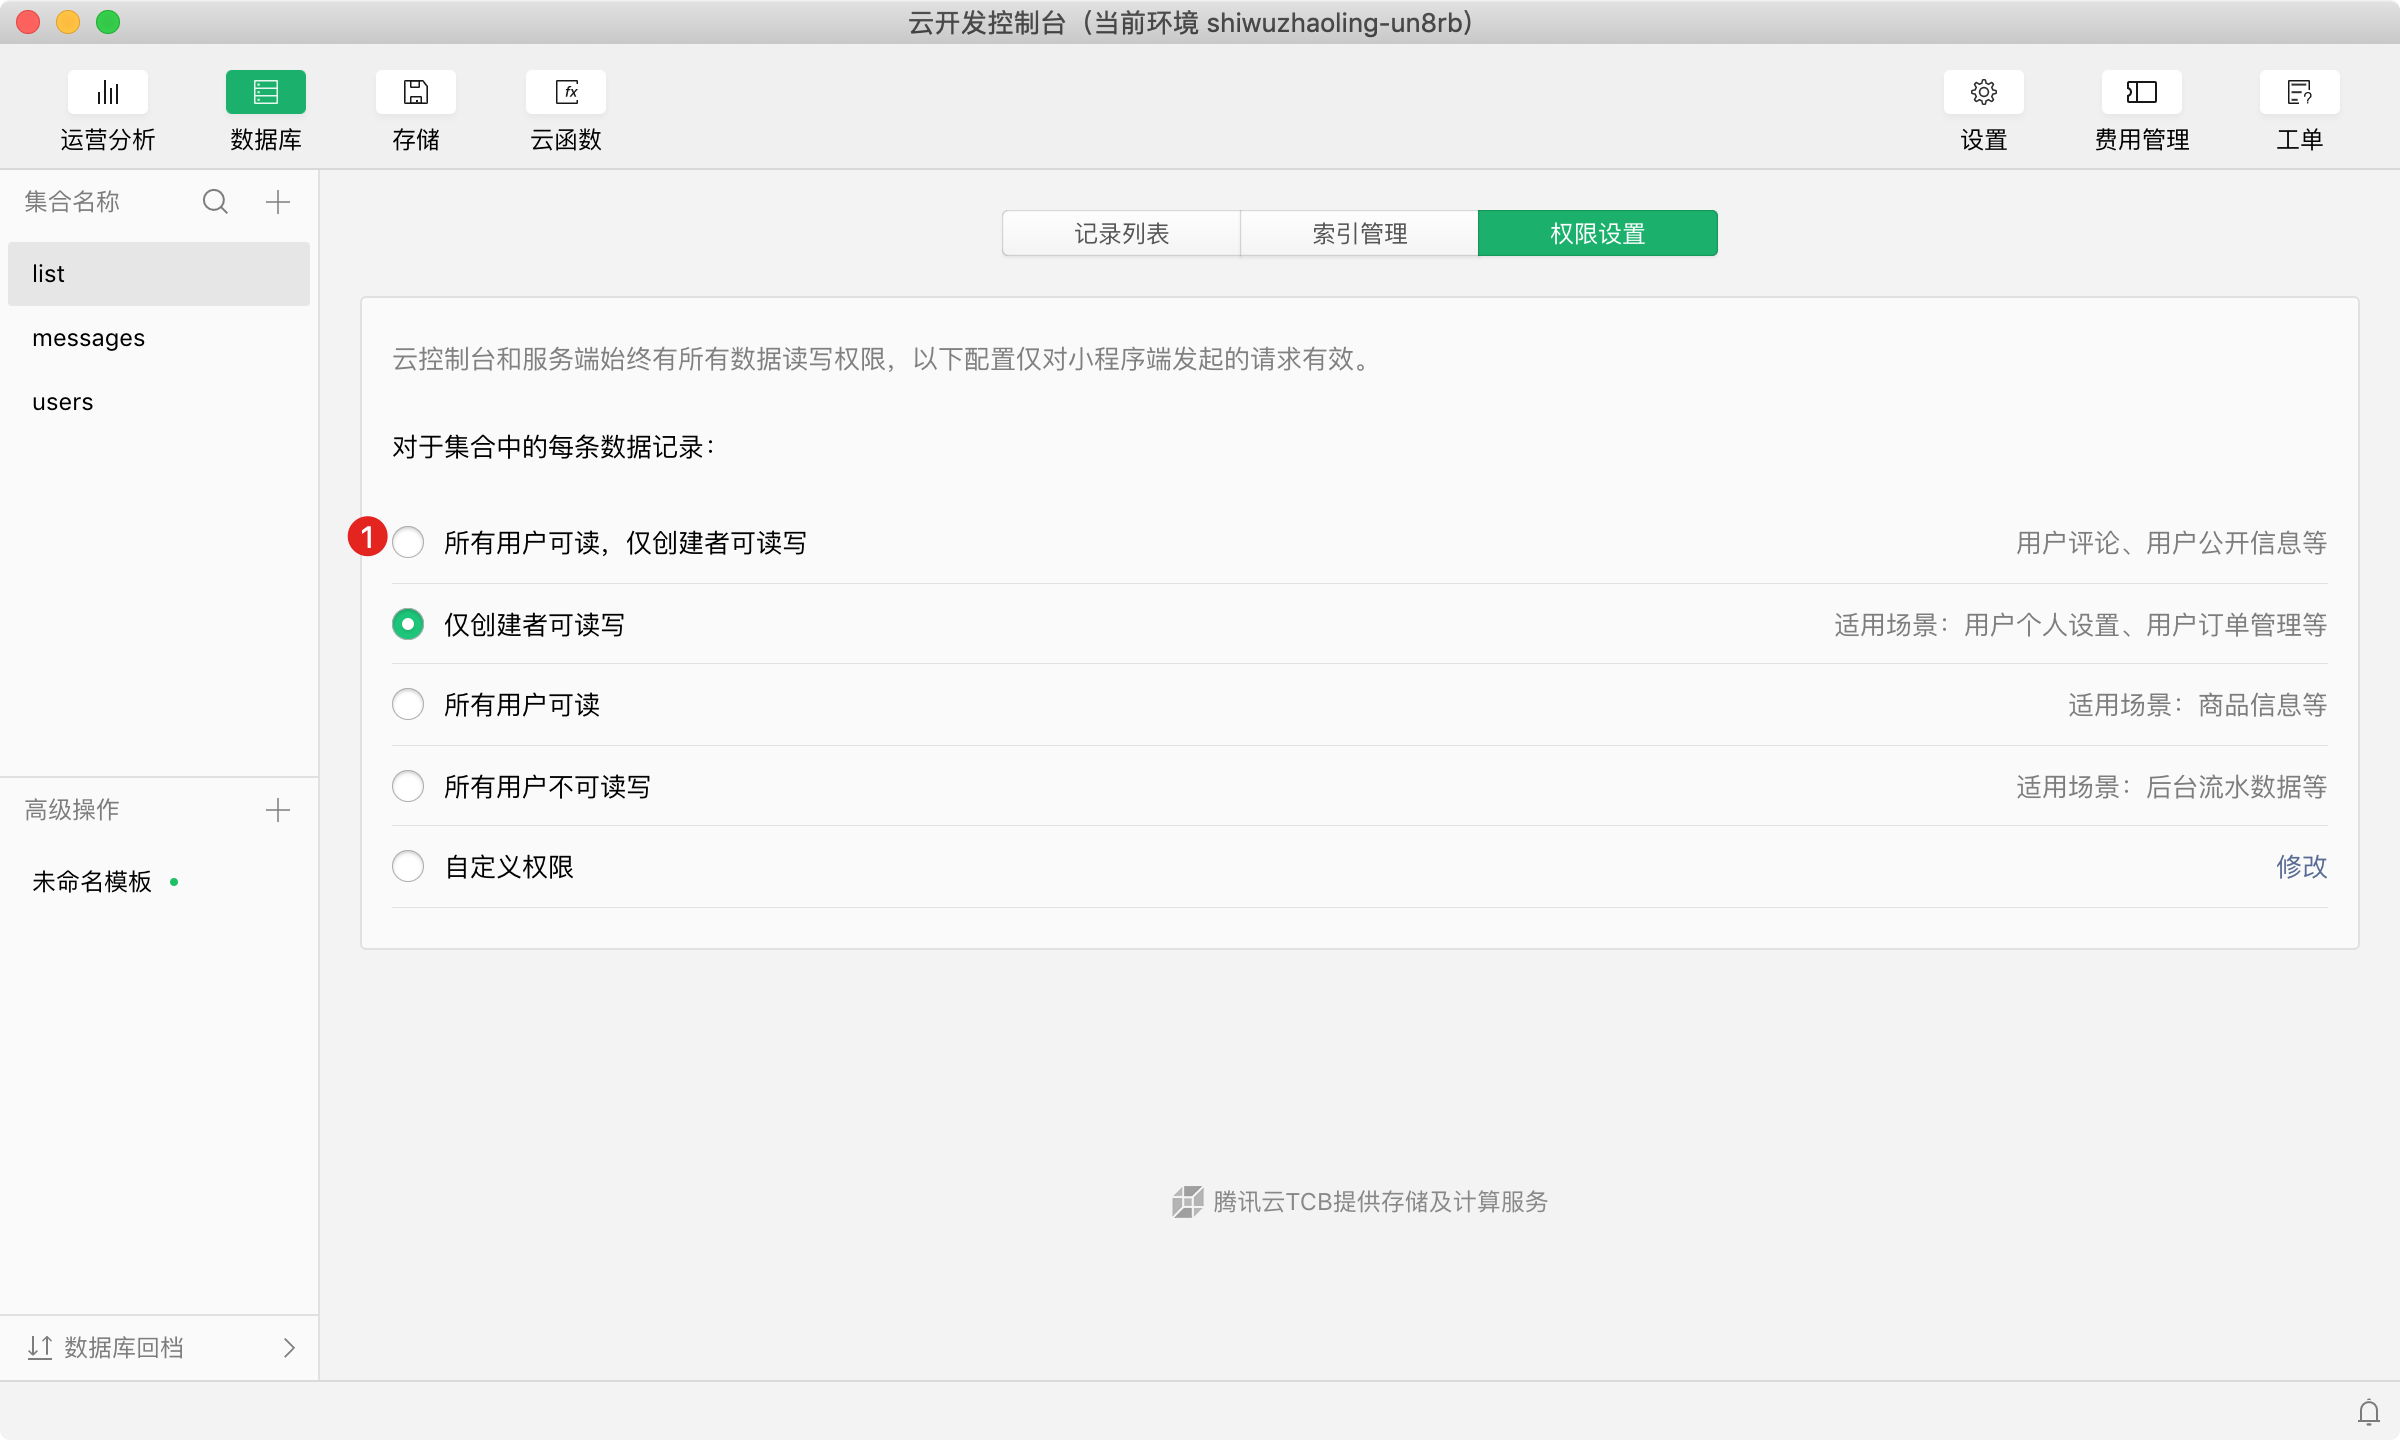Open the 存储 storage icon
Screen dimensions: 2400x1440
415,93
